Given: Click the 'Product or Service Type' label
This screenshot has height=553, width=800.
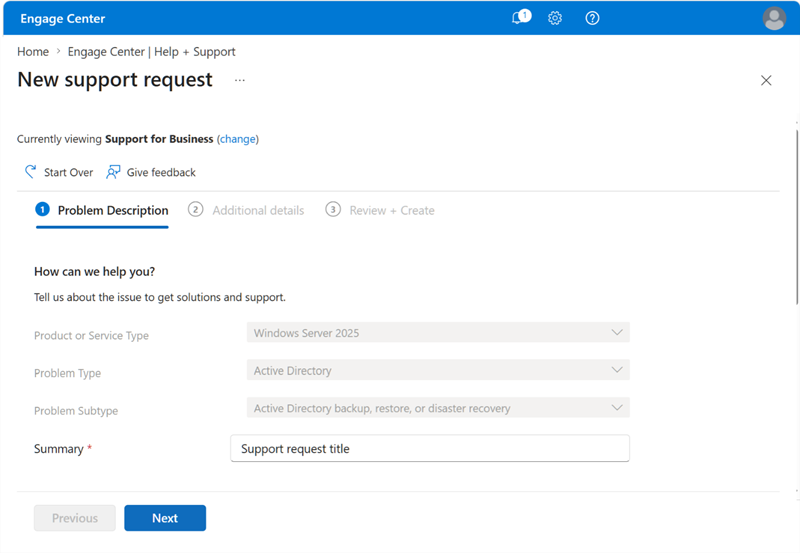Looking at the screenshot, I should coord(91,335).
